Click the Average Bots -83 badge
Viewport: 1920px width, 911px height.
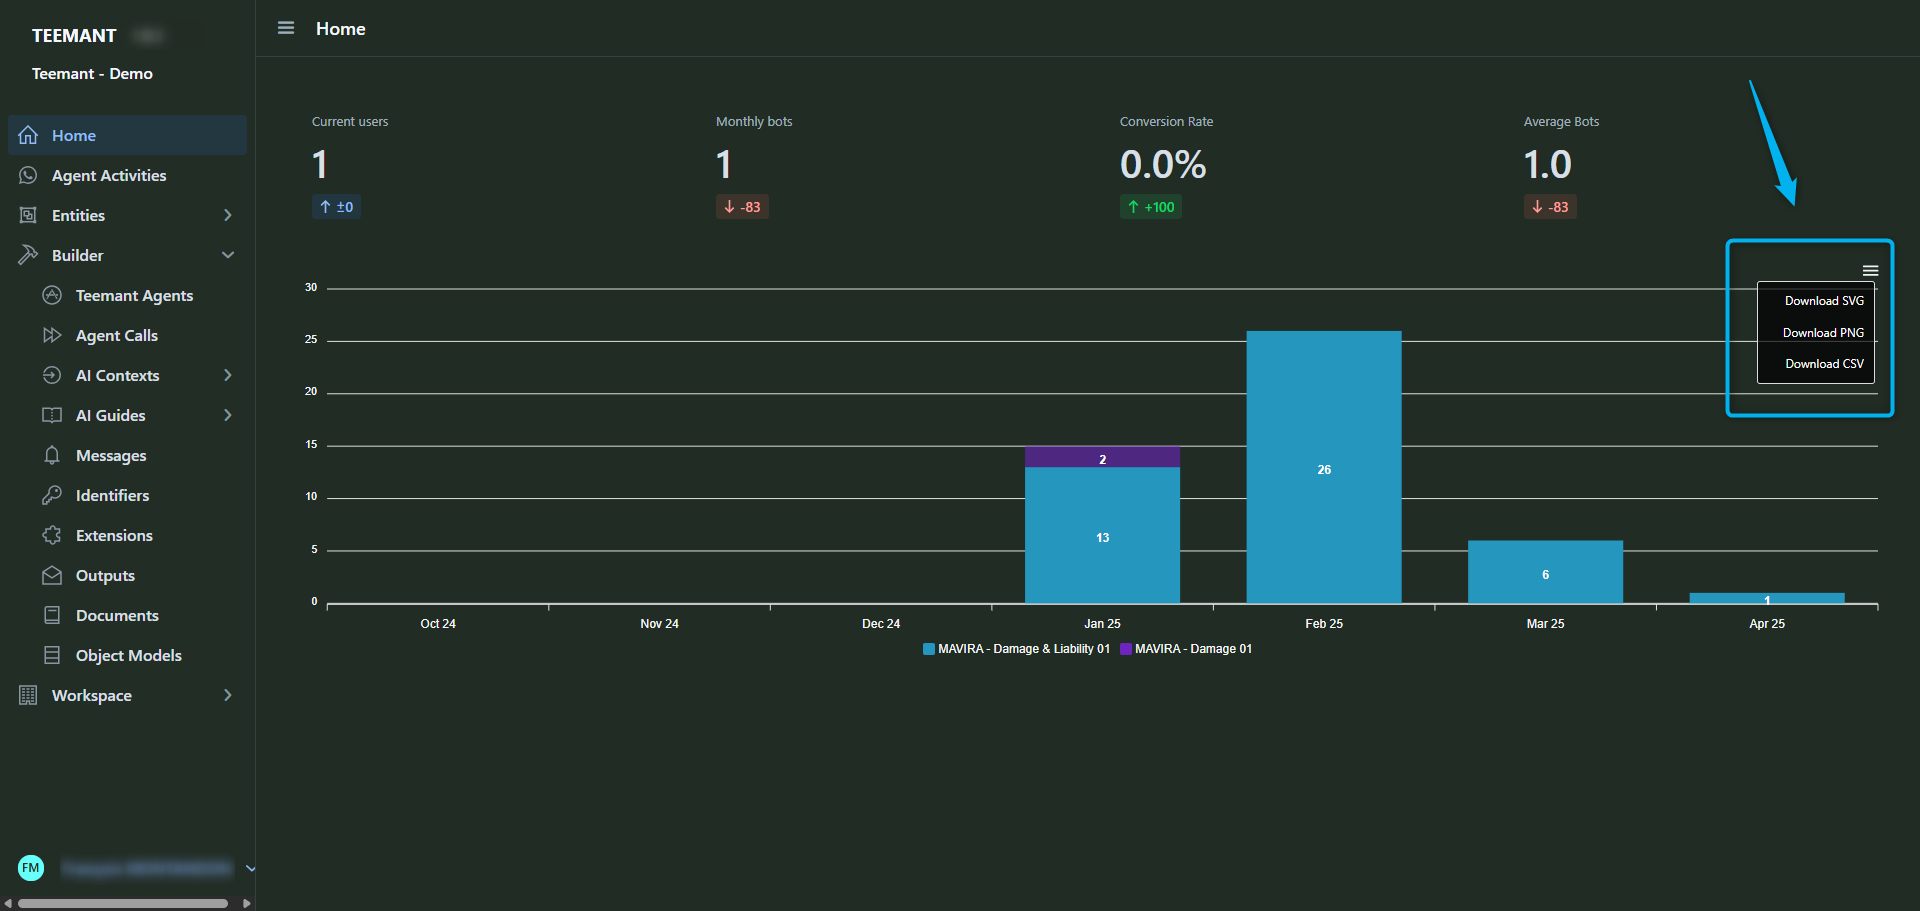pos(1550,207)
